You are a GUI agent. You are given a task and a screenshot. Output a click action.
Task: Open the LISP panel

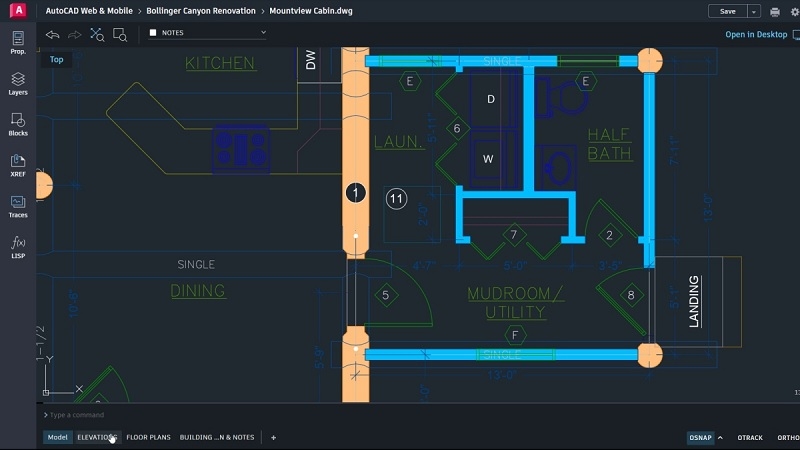coord(18,247)
